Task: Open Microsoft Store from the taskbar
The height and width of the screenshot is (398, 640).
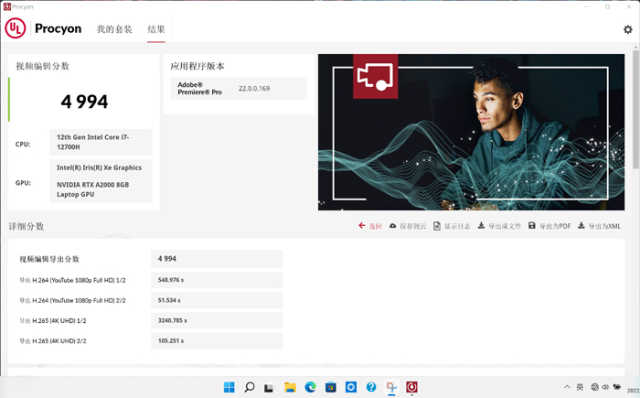Action: [331, 387]
